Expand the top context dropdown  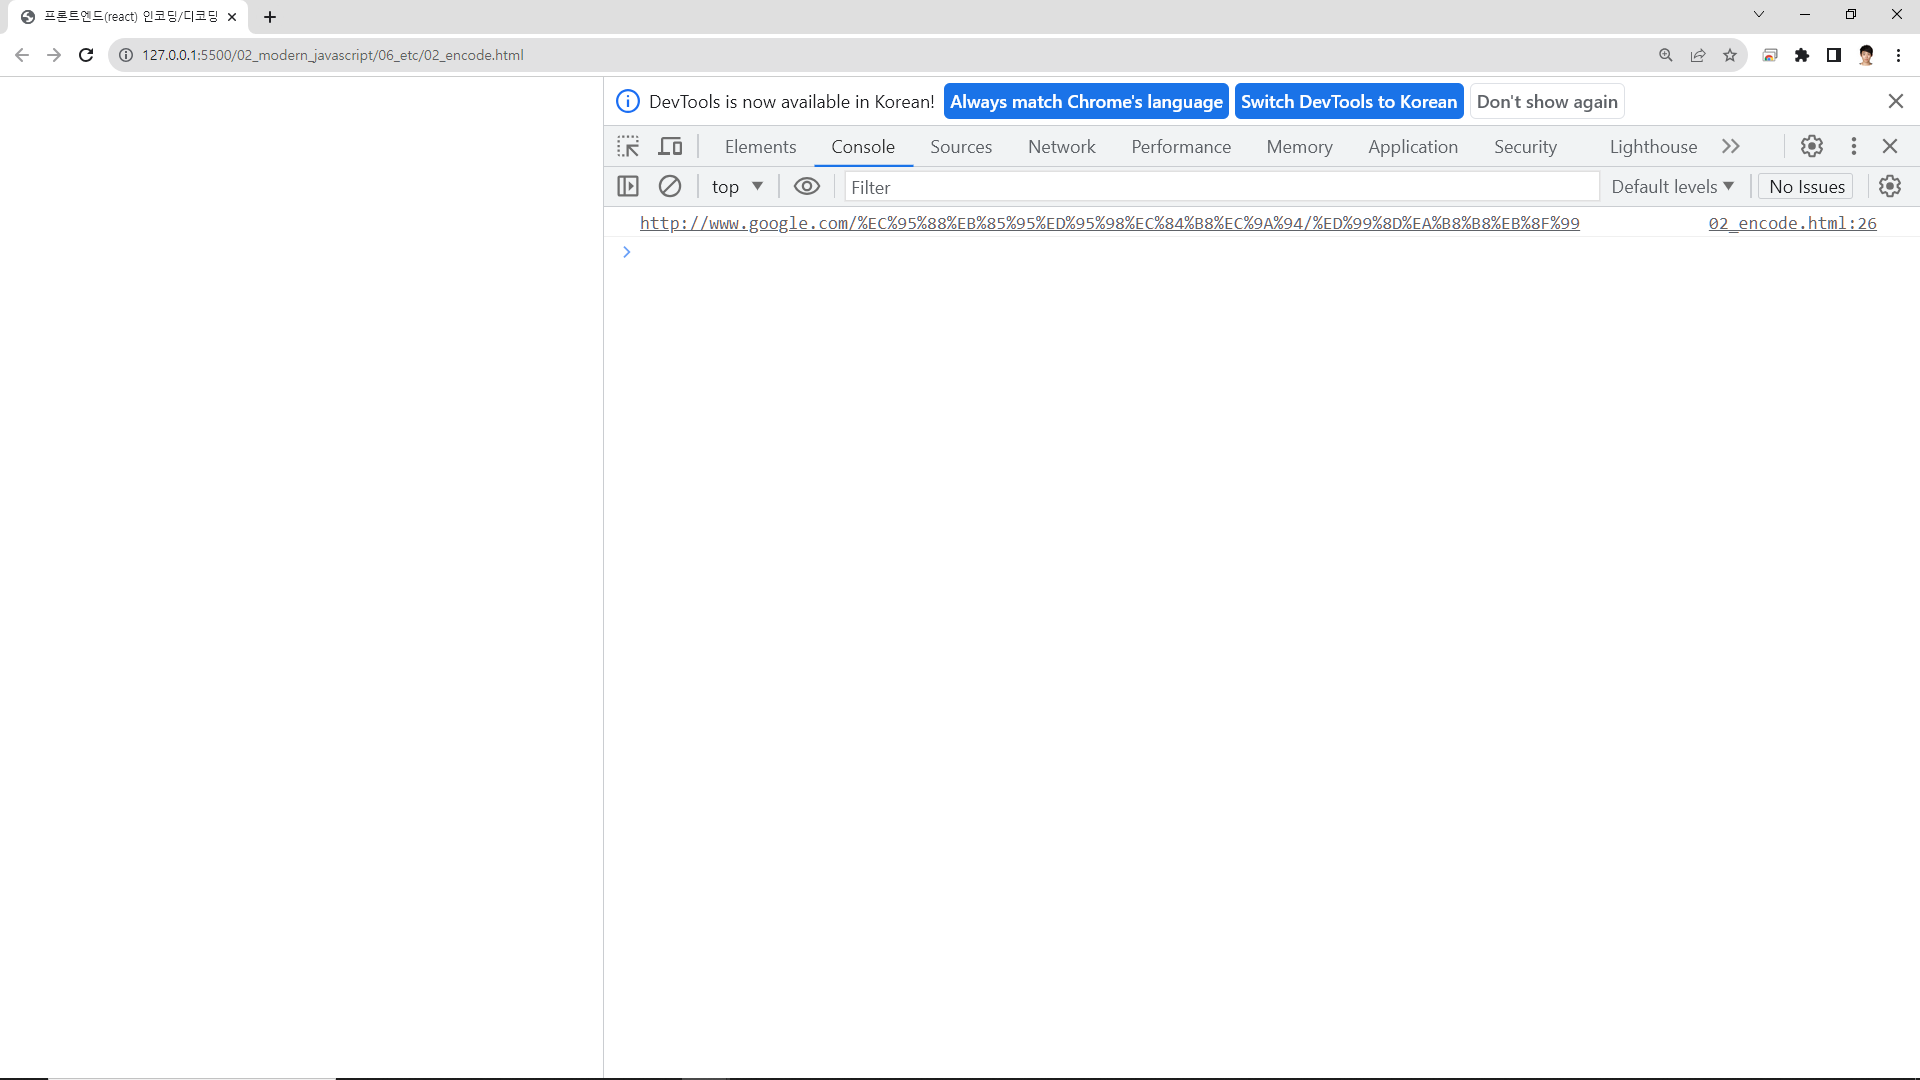737,187
